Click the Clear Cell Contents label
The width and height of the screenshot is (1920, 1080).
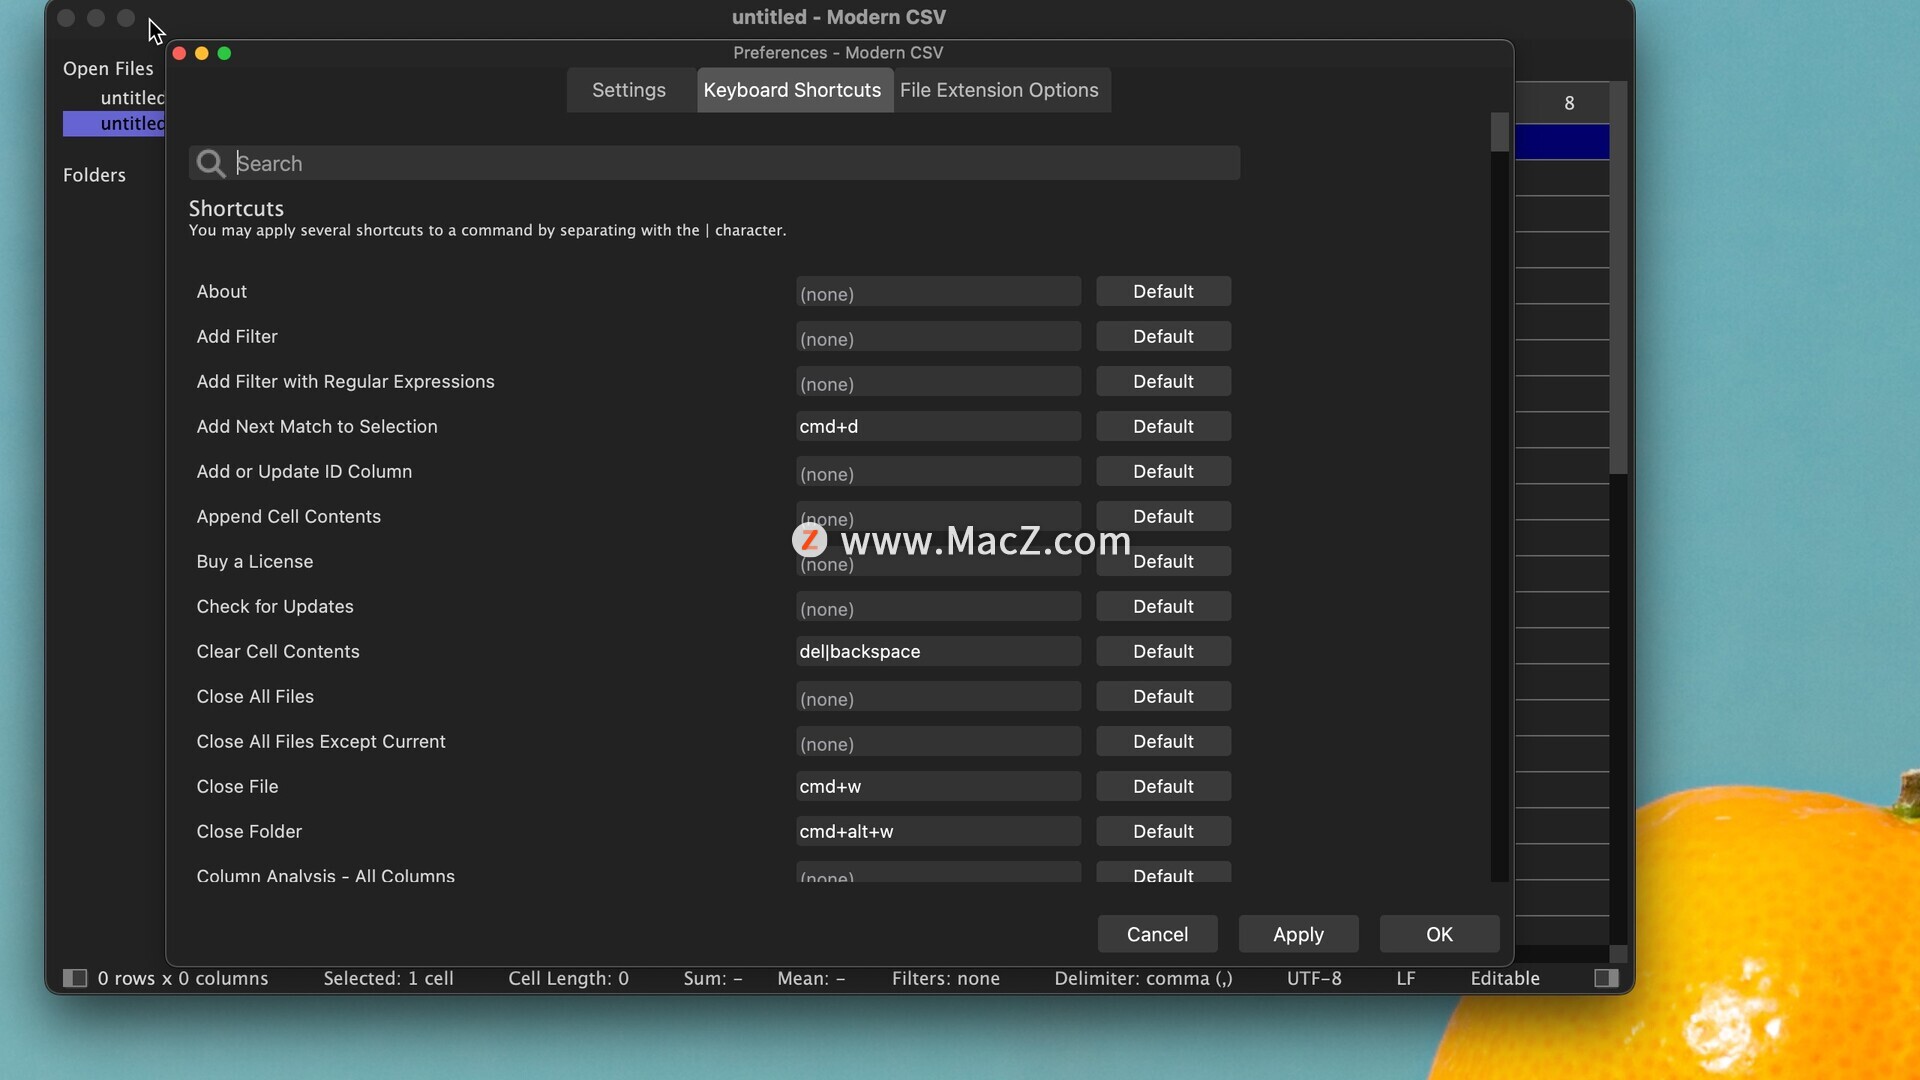(278, 652)
